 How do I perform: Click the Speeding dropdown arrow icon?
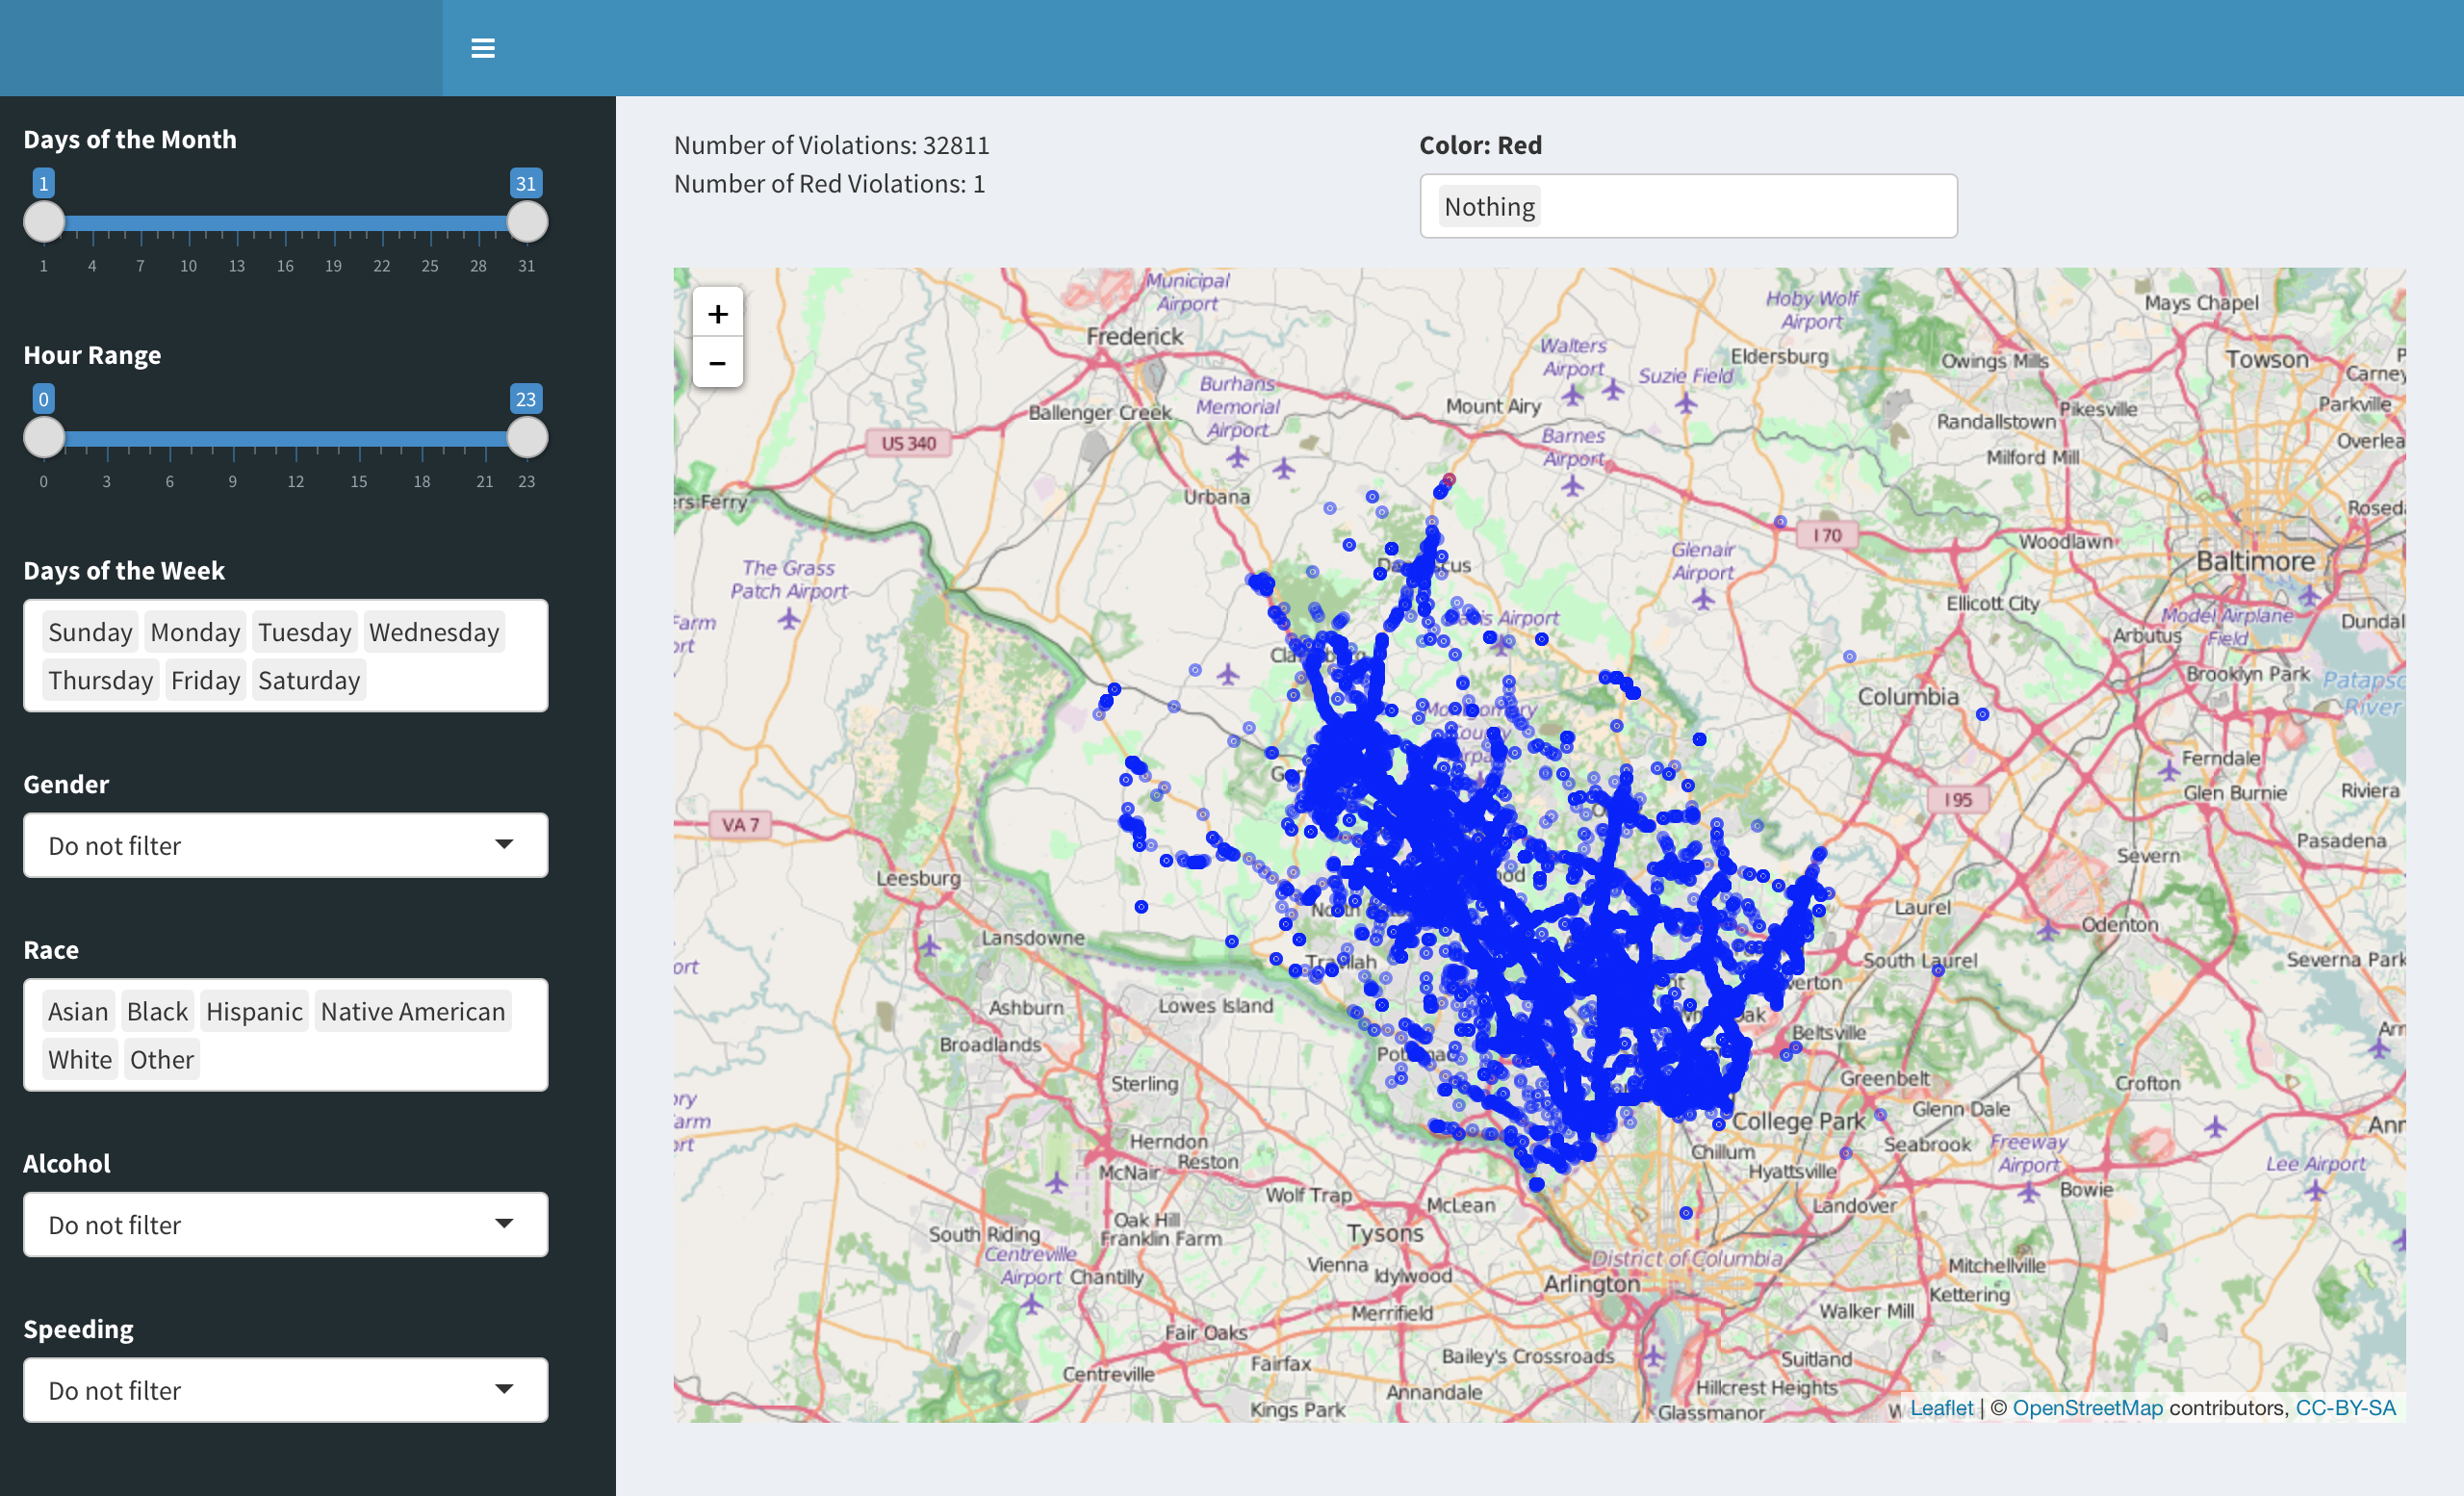(504, 1389)
